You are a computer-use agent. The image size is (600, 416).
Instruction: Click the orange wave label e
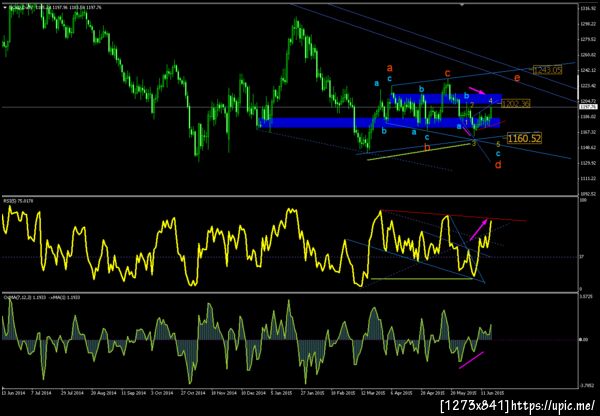[x=517, y=78]
